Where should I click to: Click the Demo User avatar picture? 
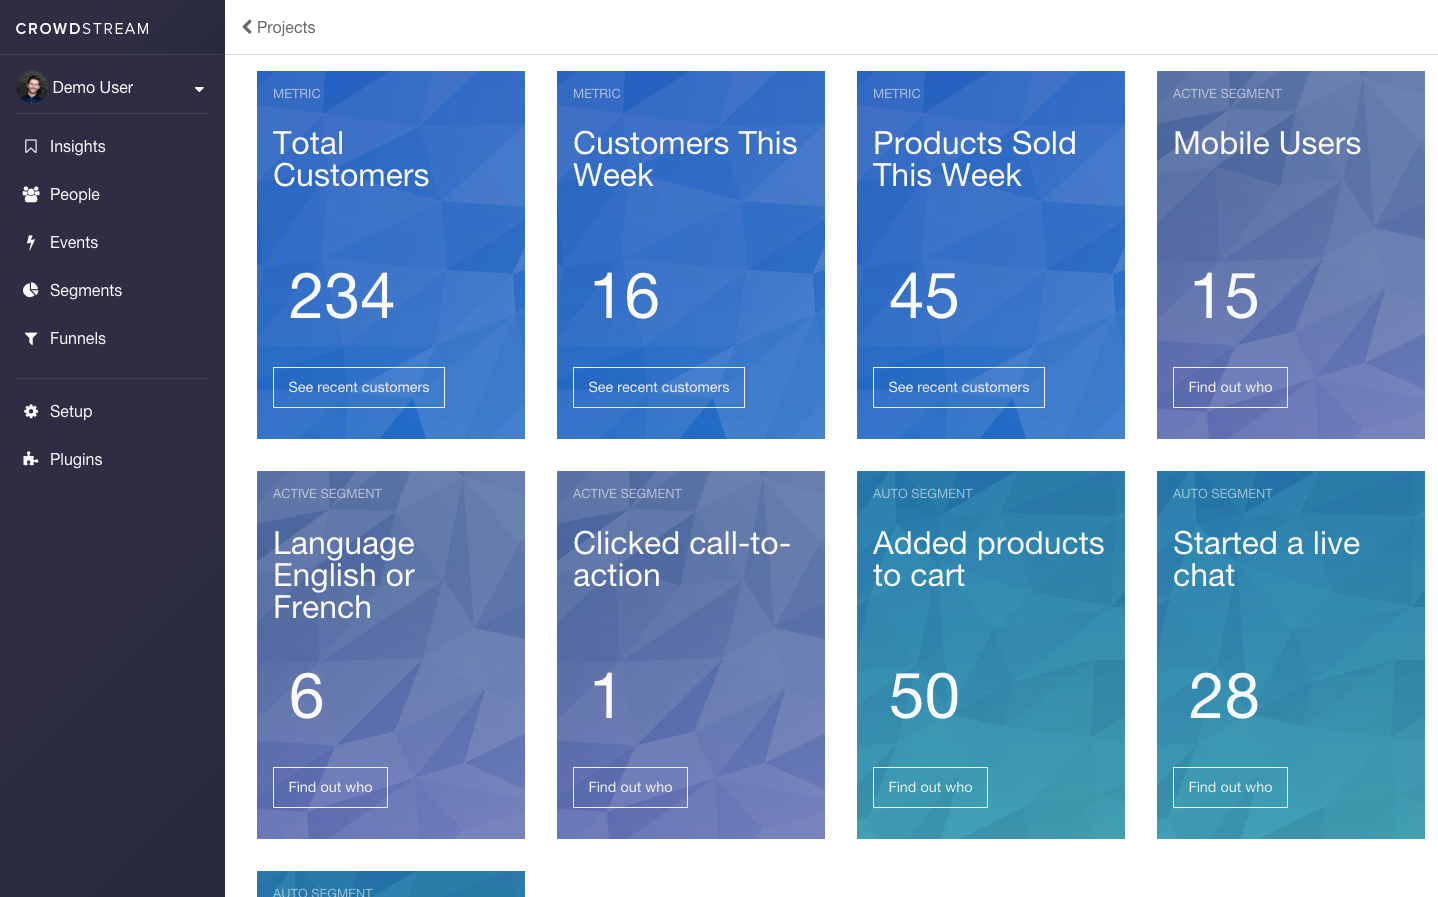32,87
